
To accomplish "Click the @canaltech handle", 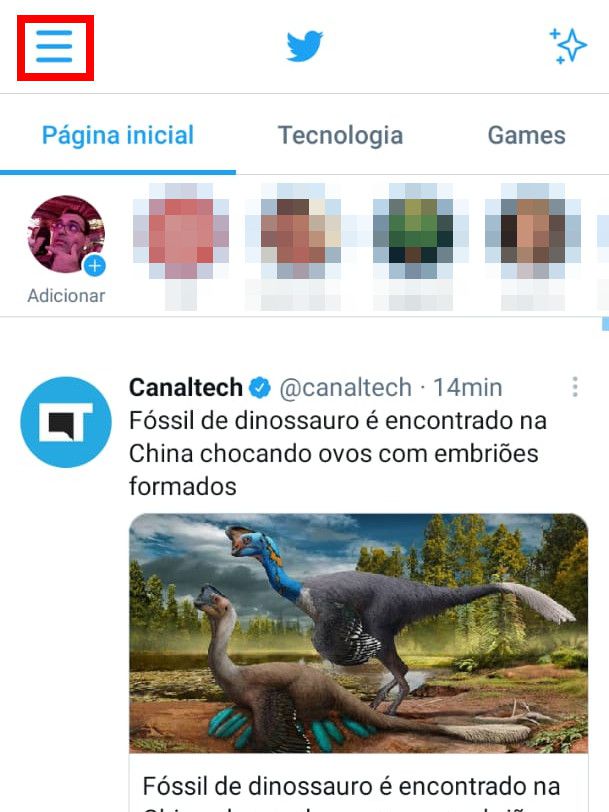I will [346, 388].
